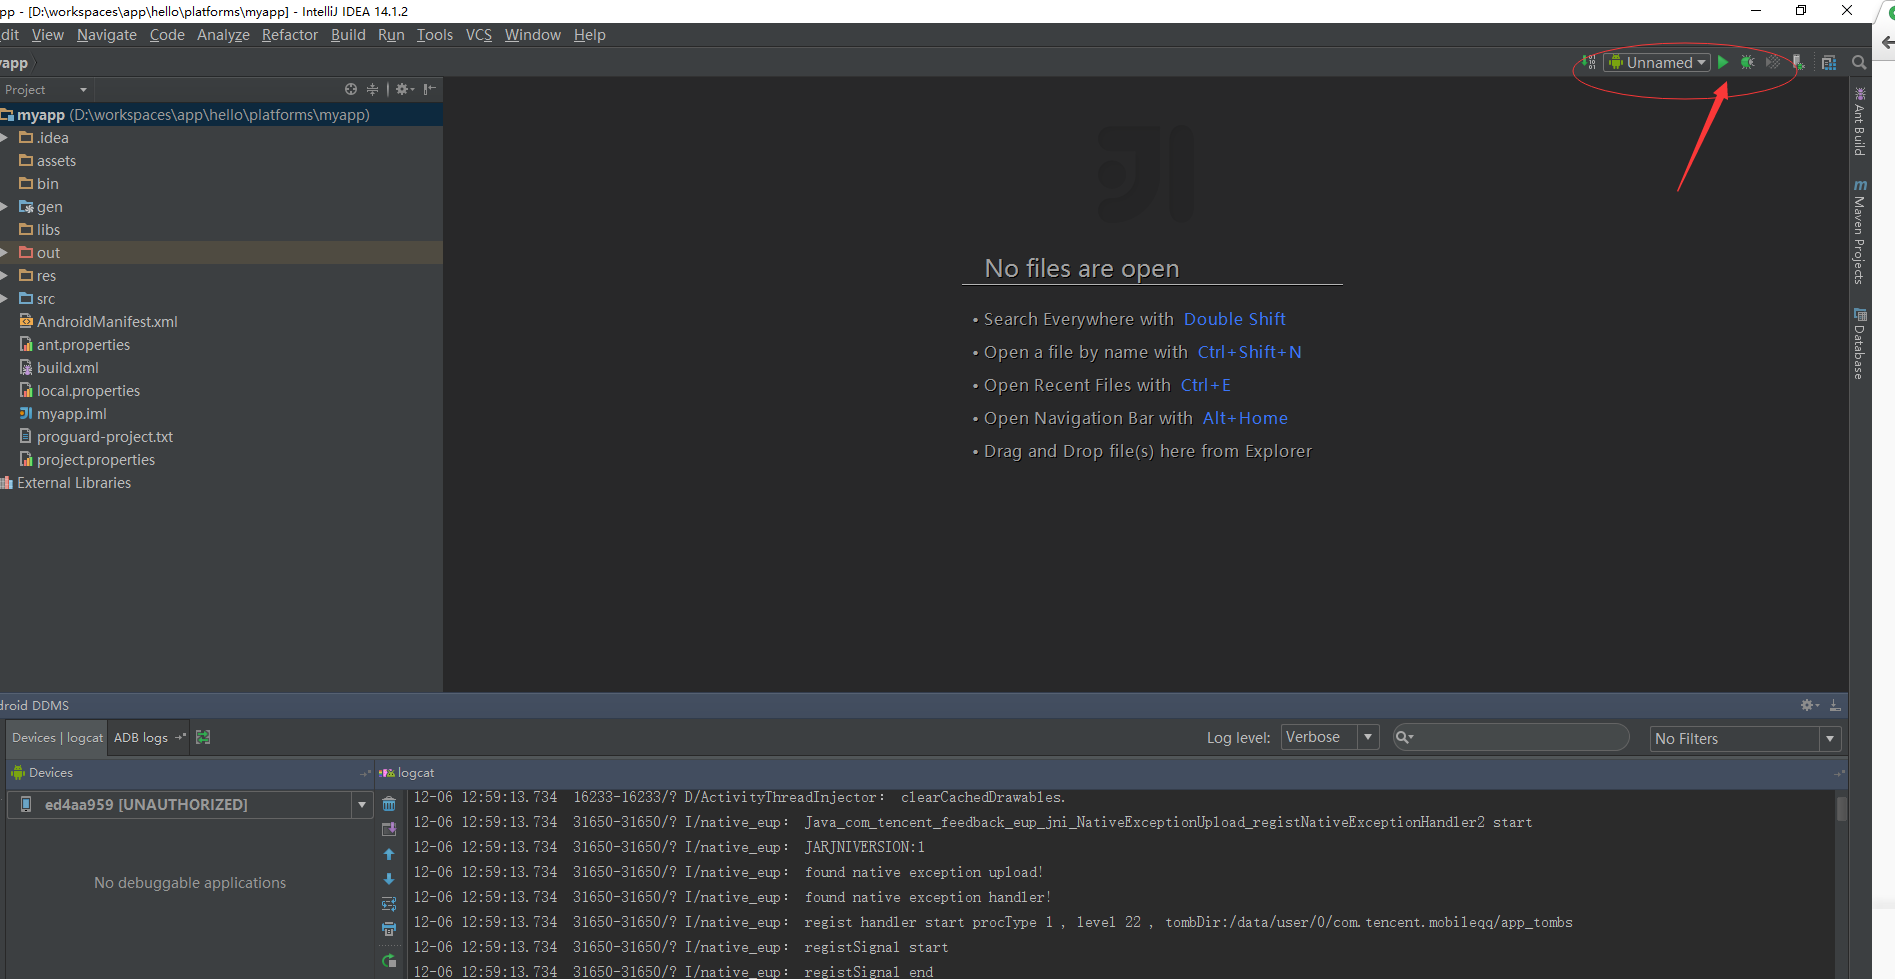Click the logcat search input field
The height and width of the screenshot is (979, 1895).
[x=1511, y=737]
